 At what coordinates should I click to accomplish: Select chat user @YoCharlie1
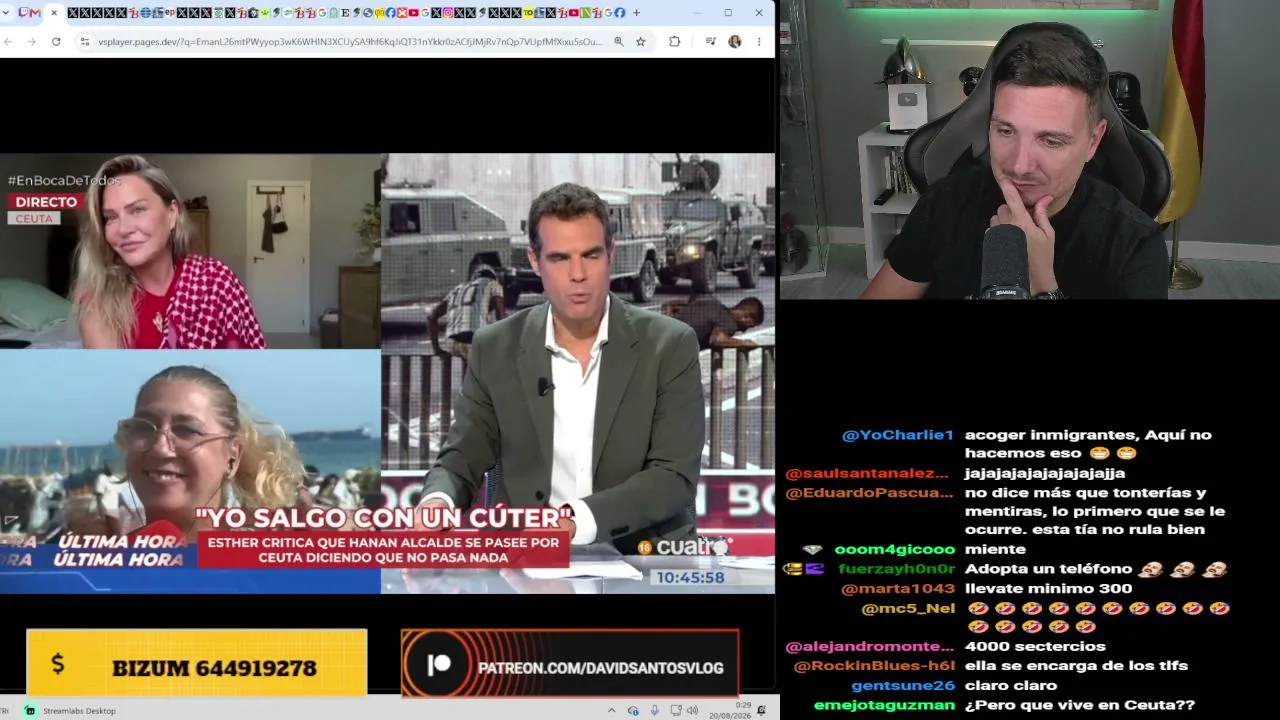point(898,435)
